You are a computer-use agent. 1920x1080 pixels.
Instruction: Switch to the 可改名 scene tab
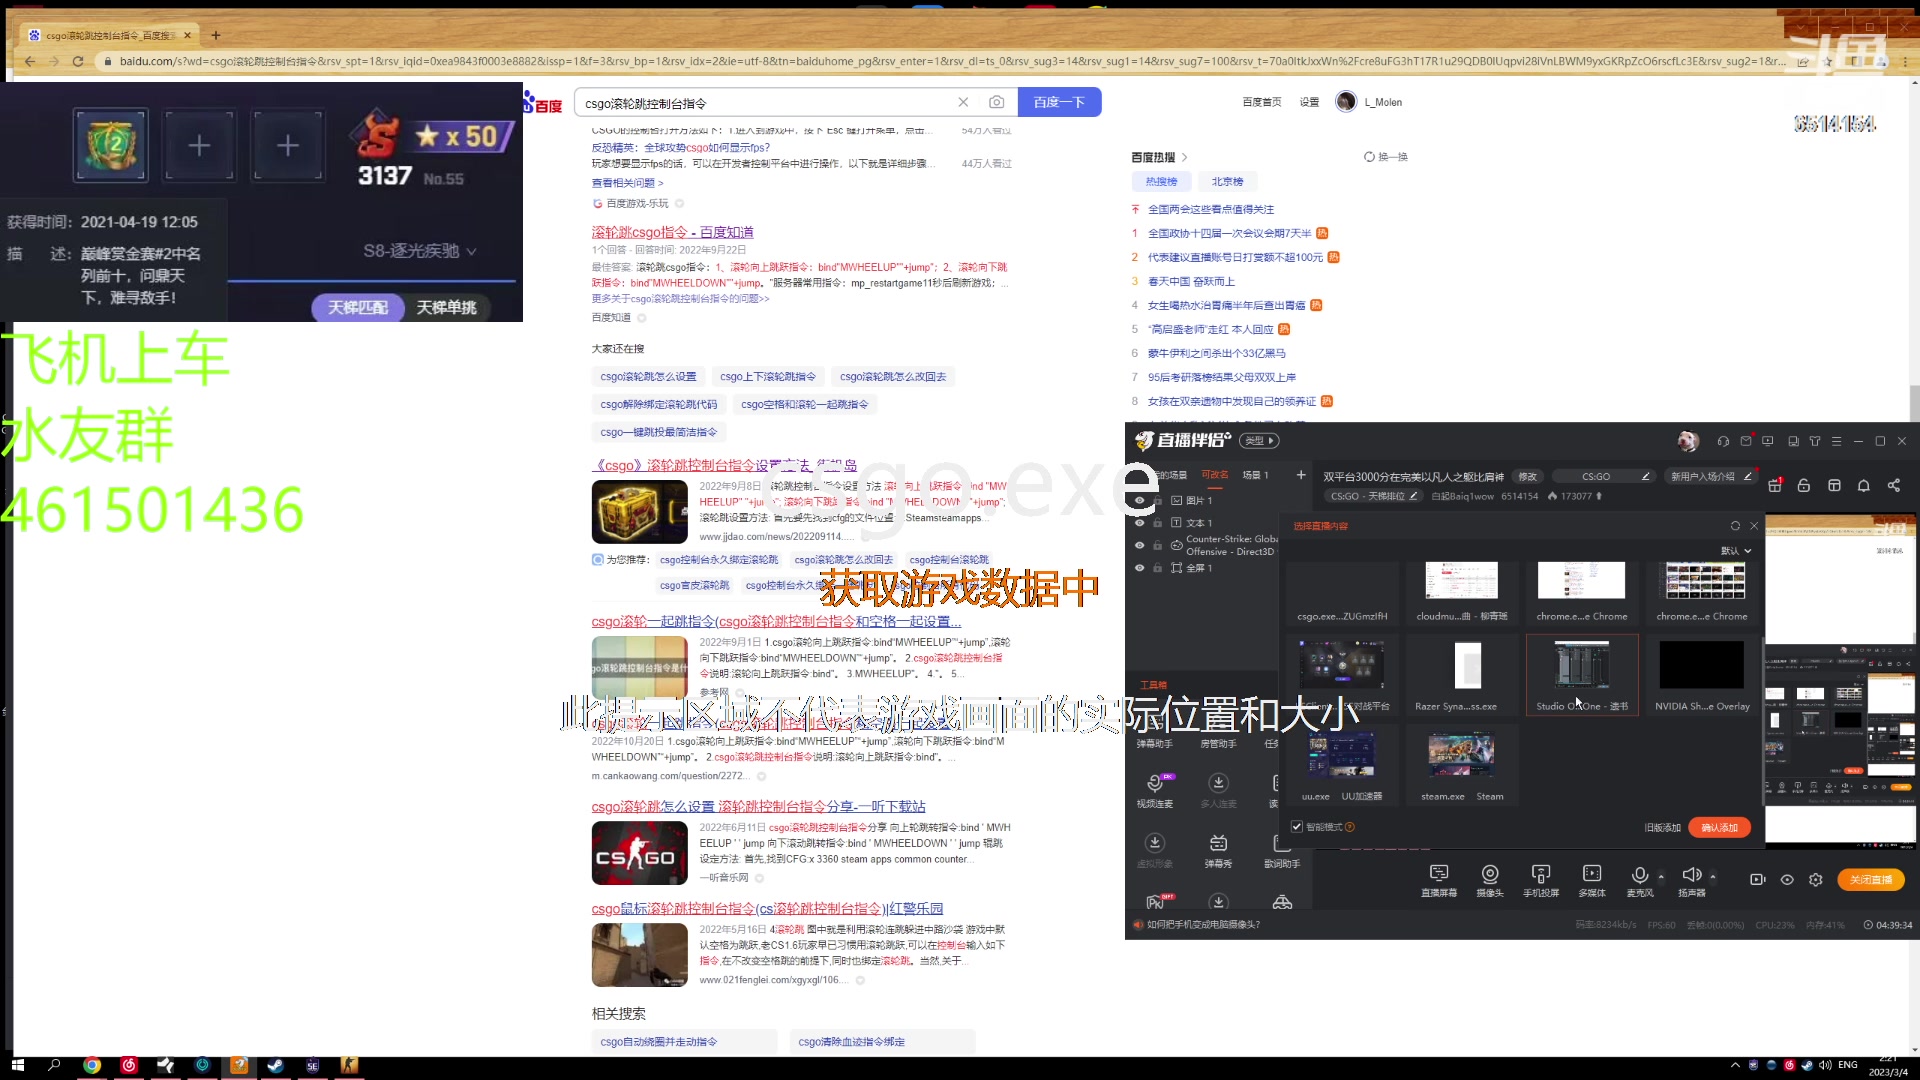click(x=1215, y=475)
